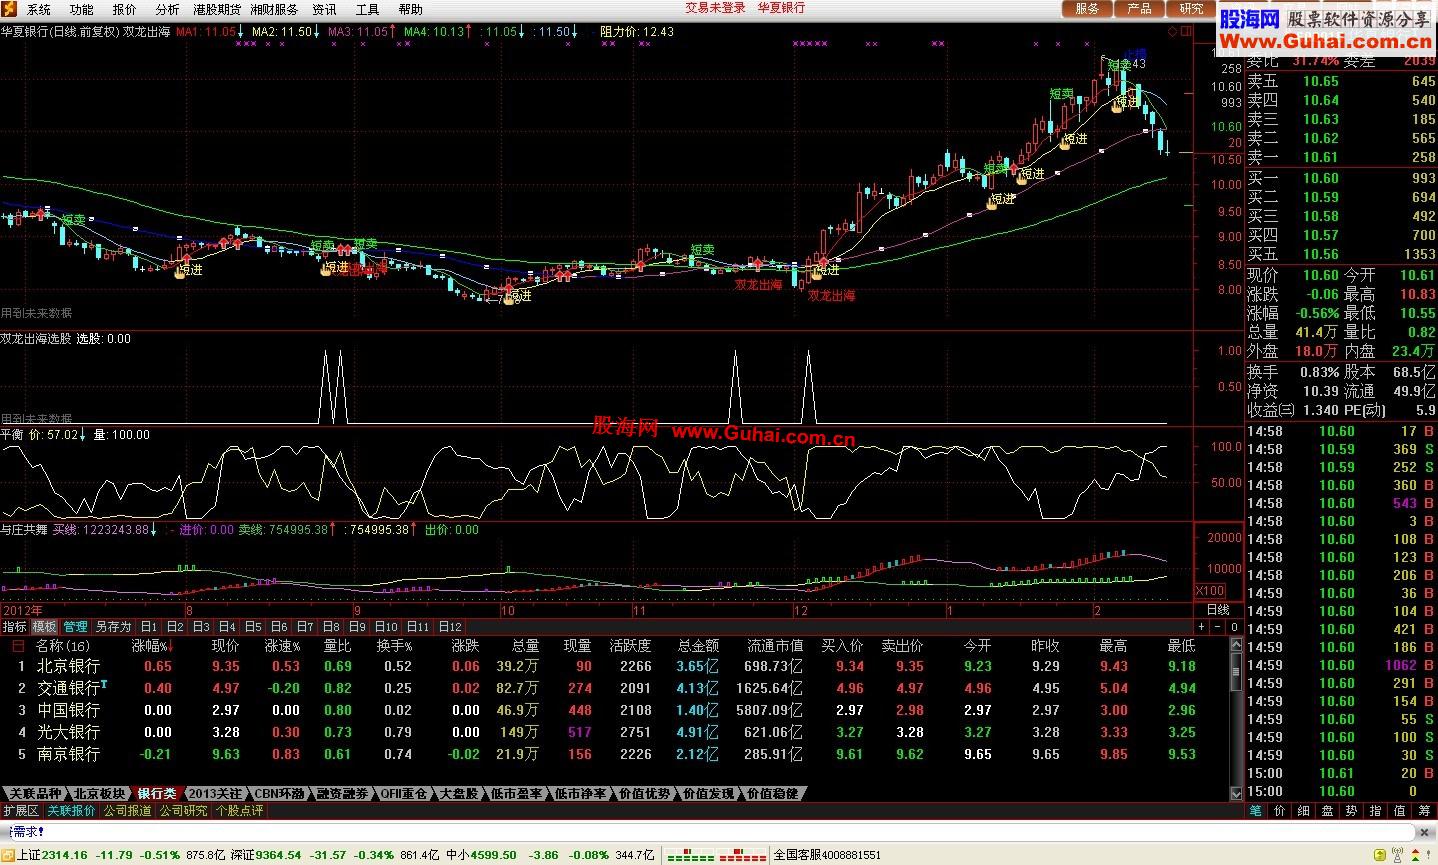Switch to template 日3

pyautogui.click(x=201, y=627)
